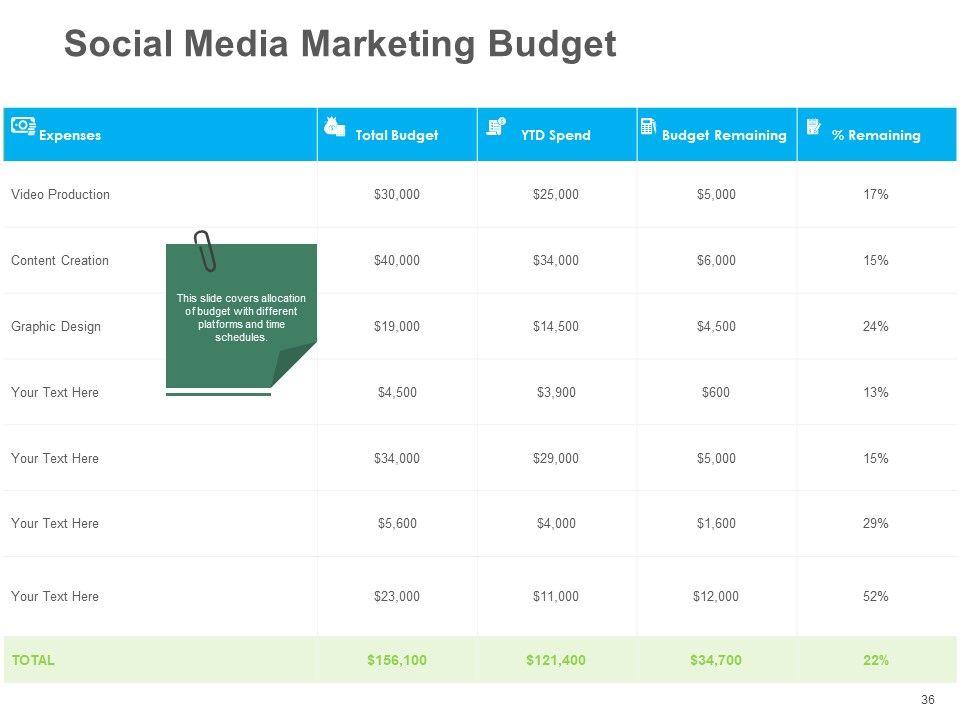Click the receipt icon beside YTD Spend
Image resolution: width=960 pixels, height=720 pixels.
(x=495, y=126)
